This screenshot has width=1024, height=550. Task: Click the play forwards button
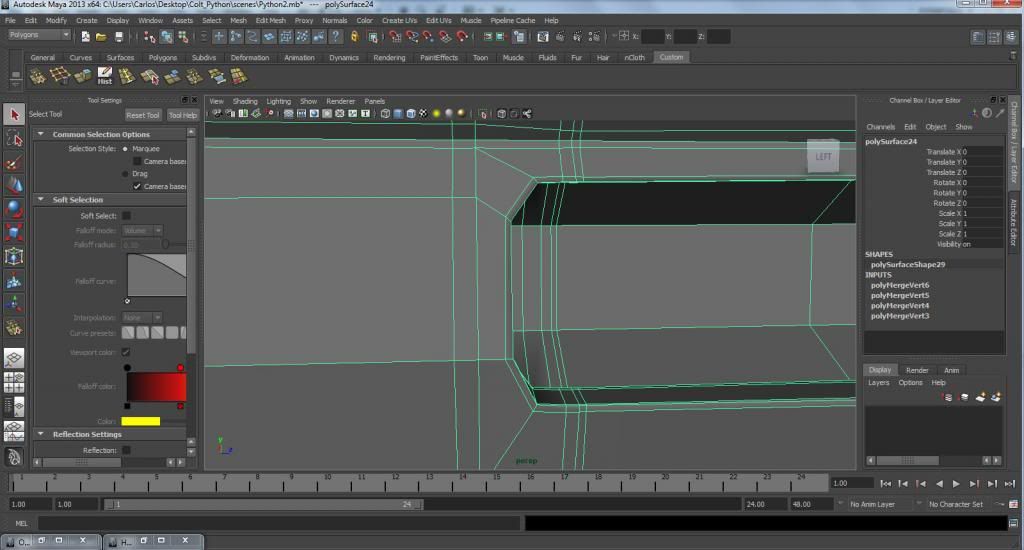[x=955, y=483]
